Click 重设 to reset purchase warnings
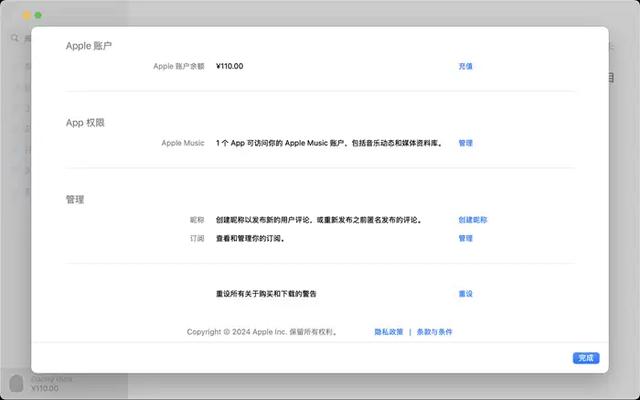 [465, 294]
